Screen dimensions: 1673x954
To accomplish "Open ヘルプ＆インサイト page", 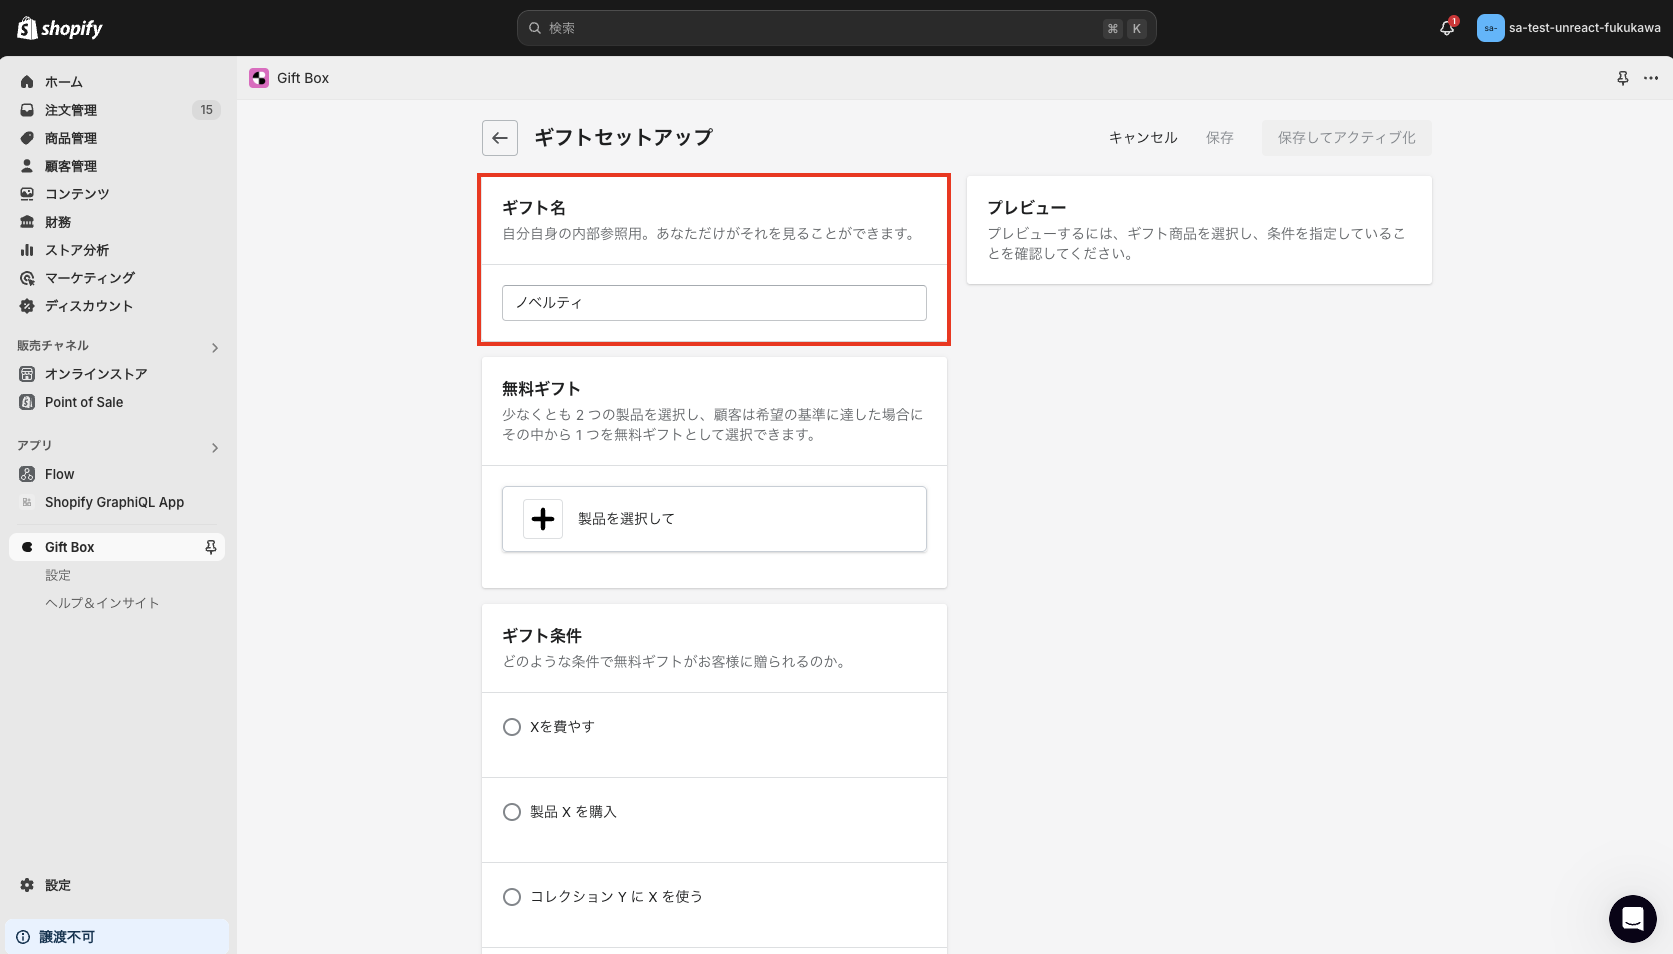I will click(101, 602).
